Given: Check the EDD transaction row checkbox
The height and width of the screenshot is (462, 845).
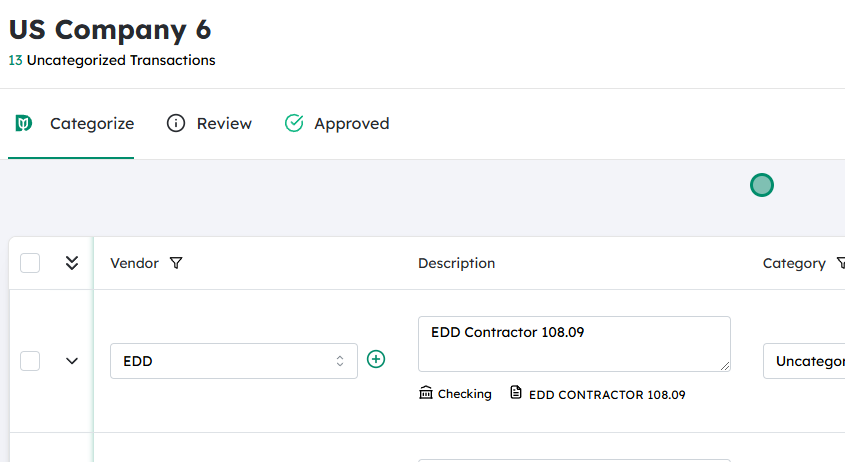Looking at the screenshot, I should point(30,361).
